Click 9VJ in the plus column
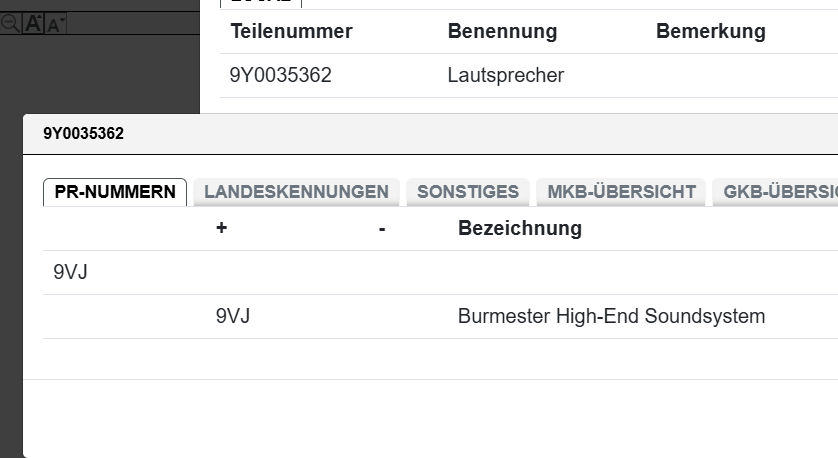Viewport: 838px width, 458px height. [x=232, y=316]
